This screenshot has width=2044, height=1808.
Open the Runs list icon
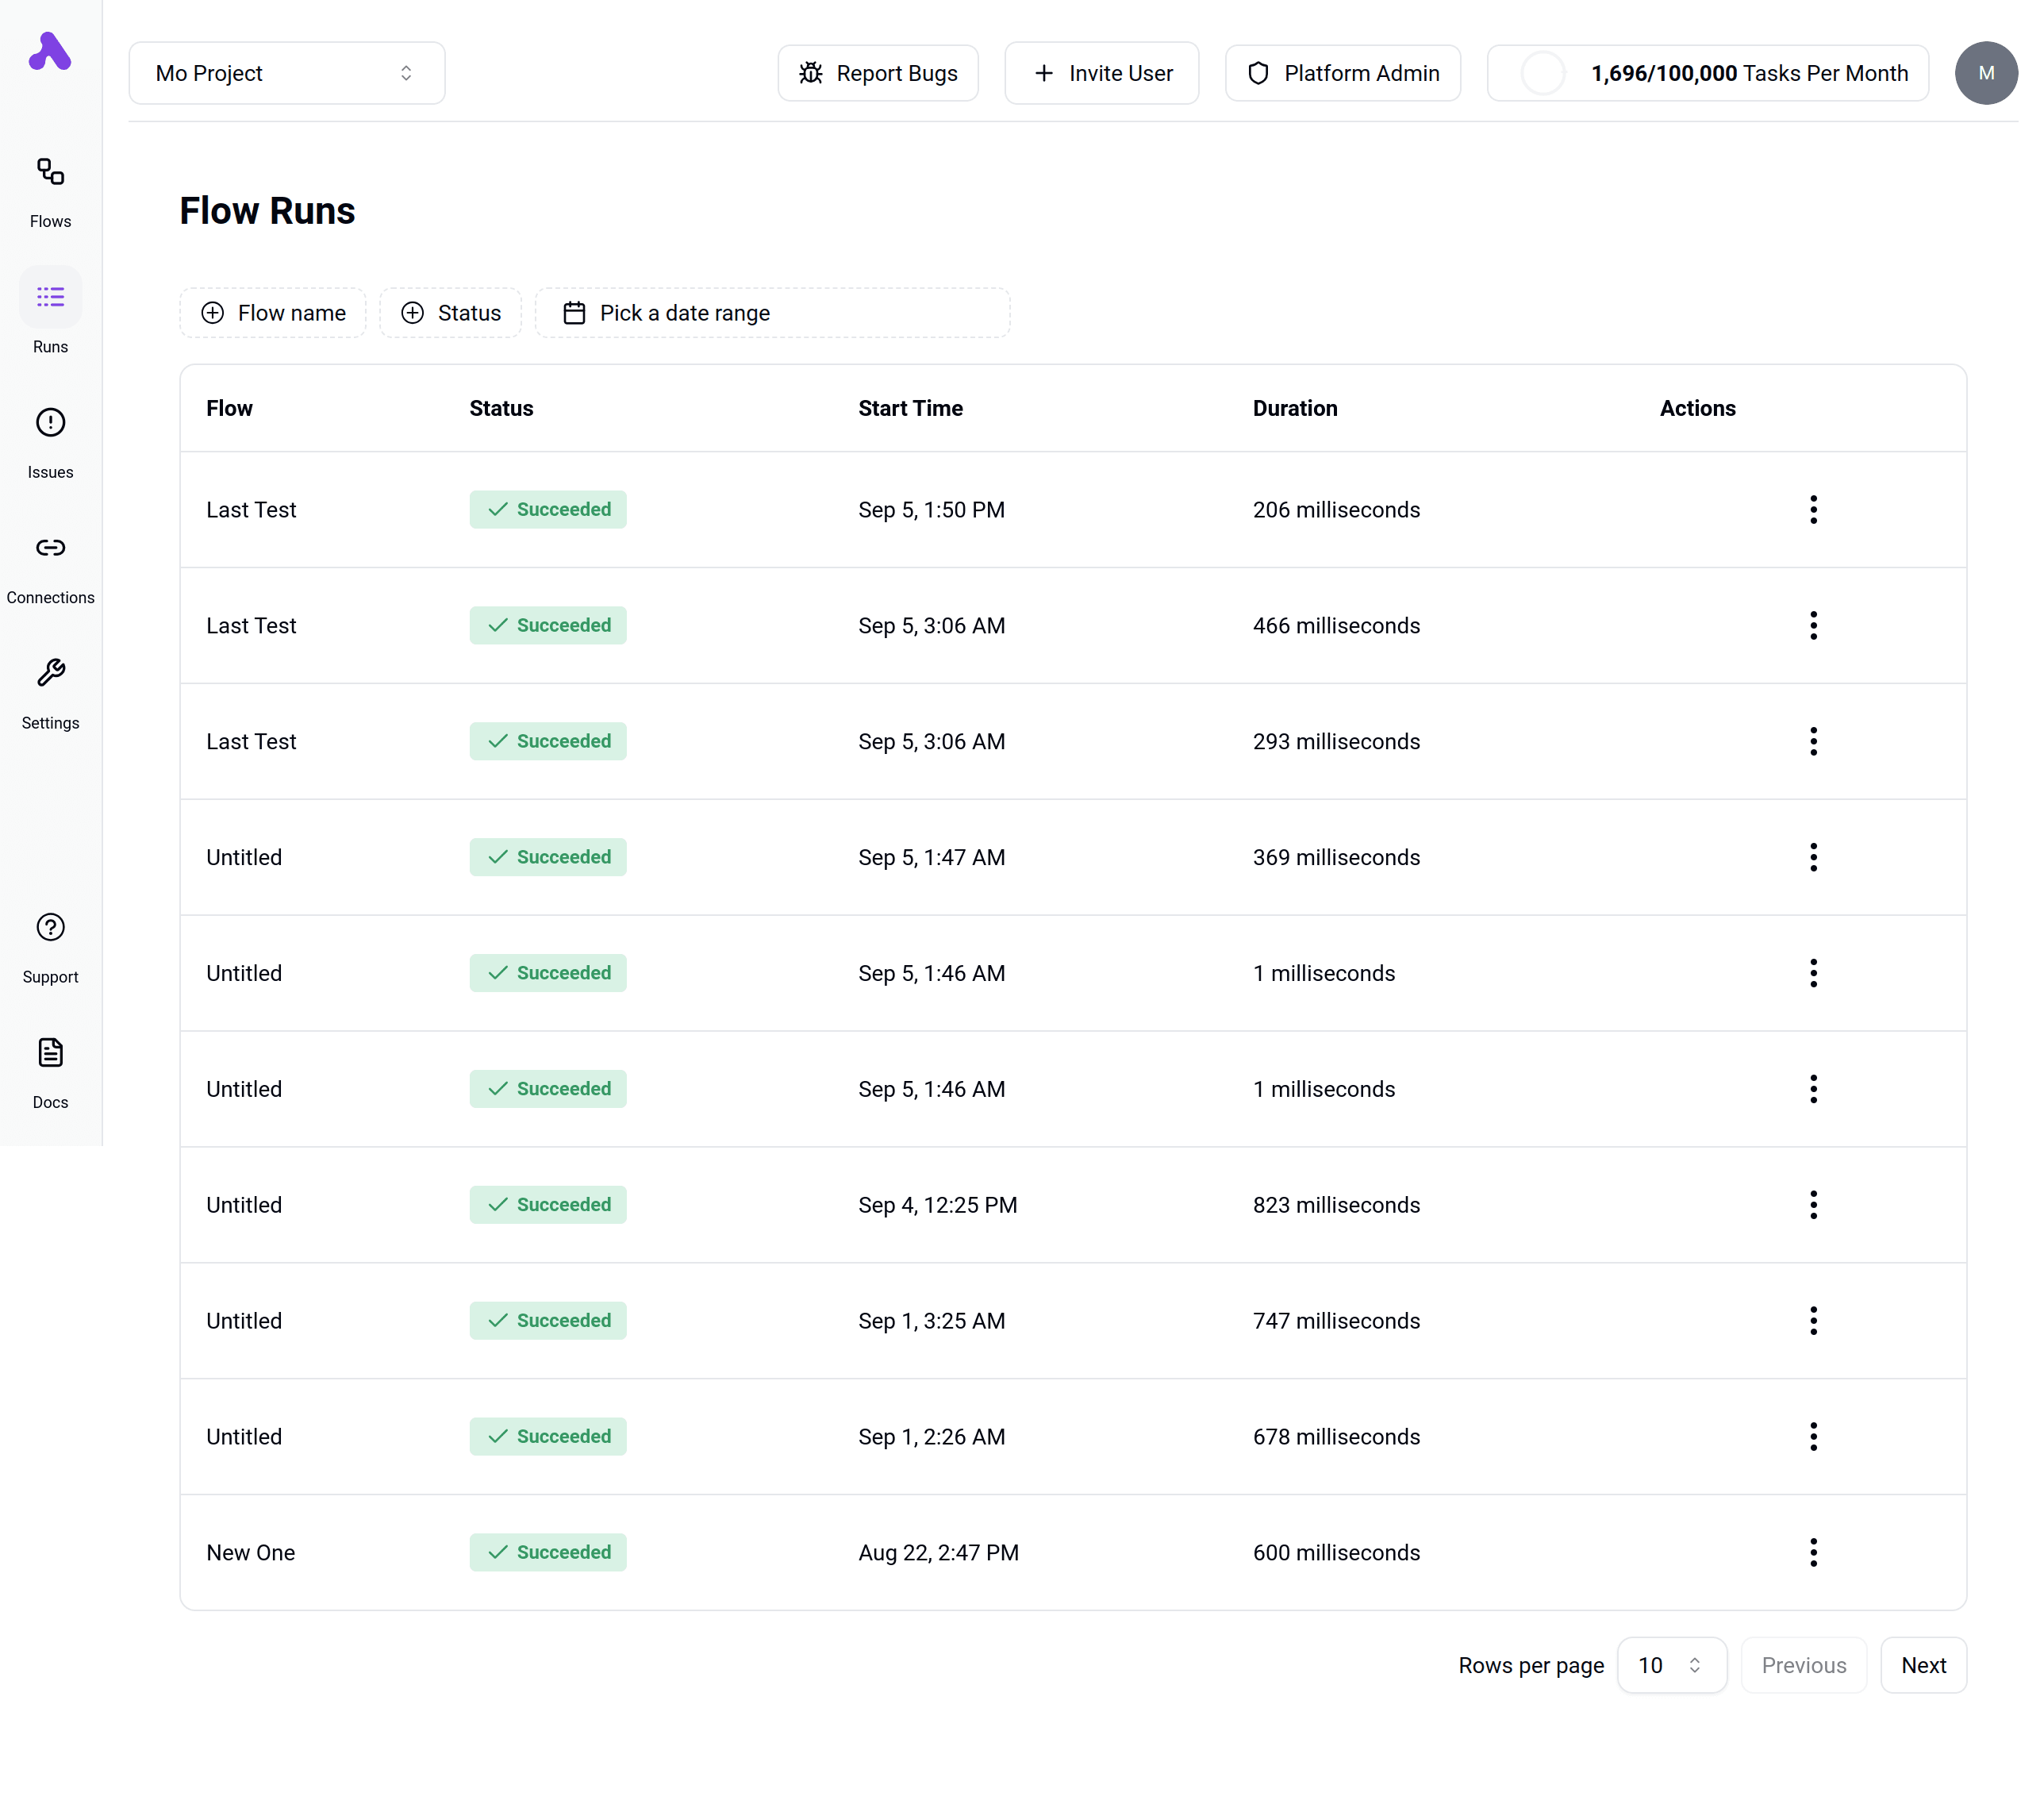pos(50,297)
